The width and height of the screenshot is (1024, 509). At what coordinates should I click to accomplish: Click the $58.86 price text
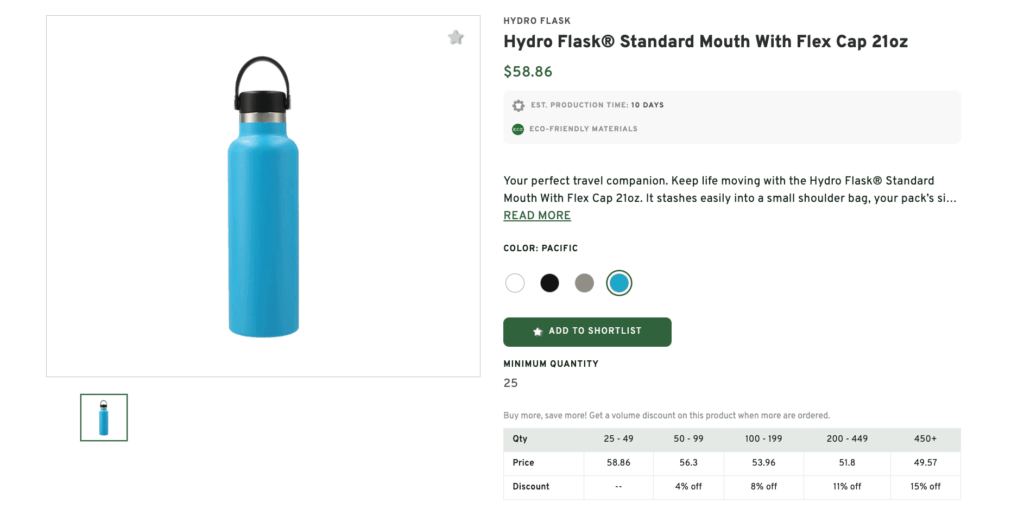(528, 72)
